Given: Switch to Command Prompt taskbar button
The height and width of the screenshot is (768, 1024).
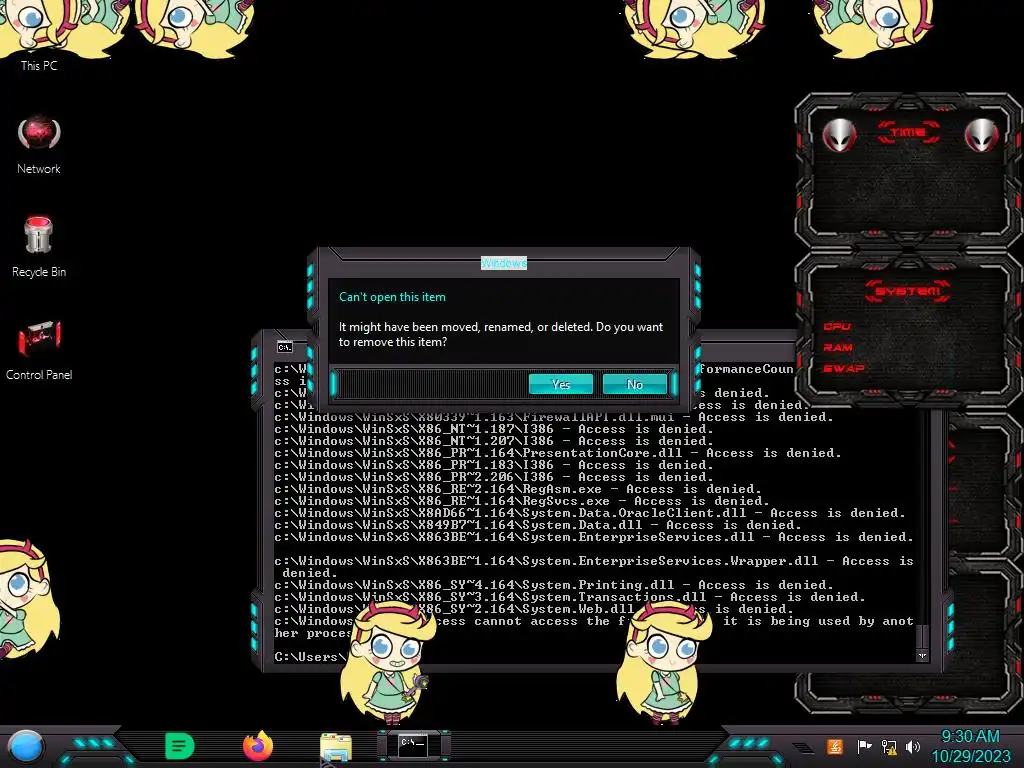Looking at the screenshot, I should click(413, 745).
